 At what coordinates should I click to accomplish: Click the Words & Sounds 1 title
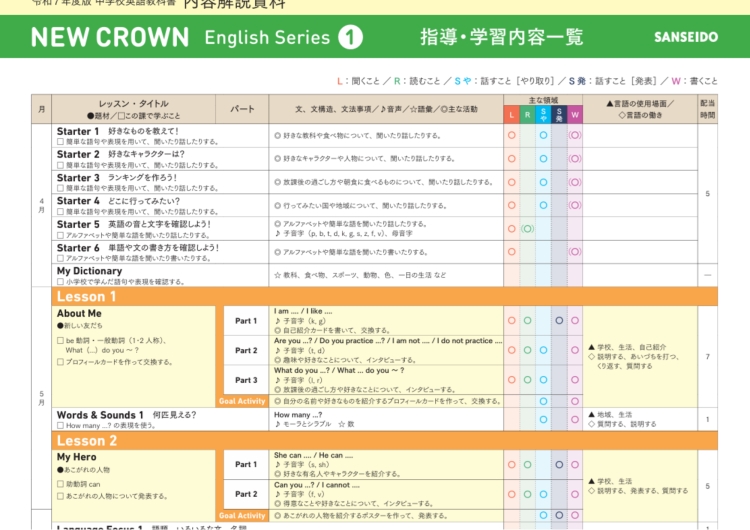point(100,415)
